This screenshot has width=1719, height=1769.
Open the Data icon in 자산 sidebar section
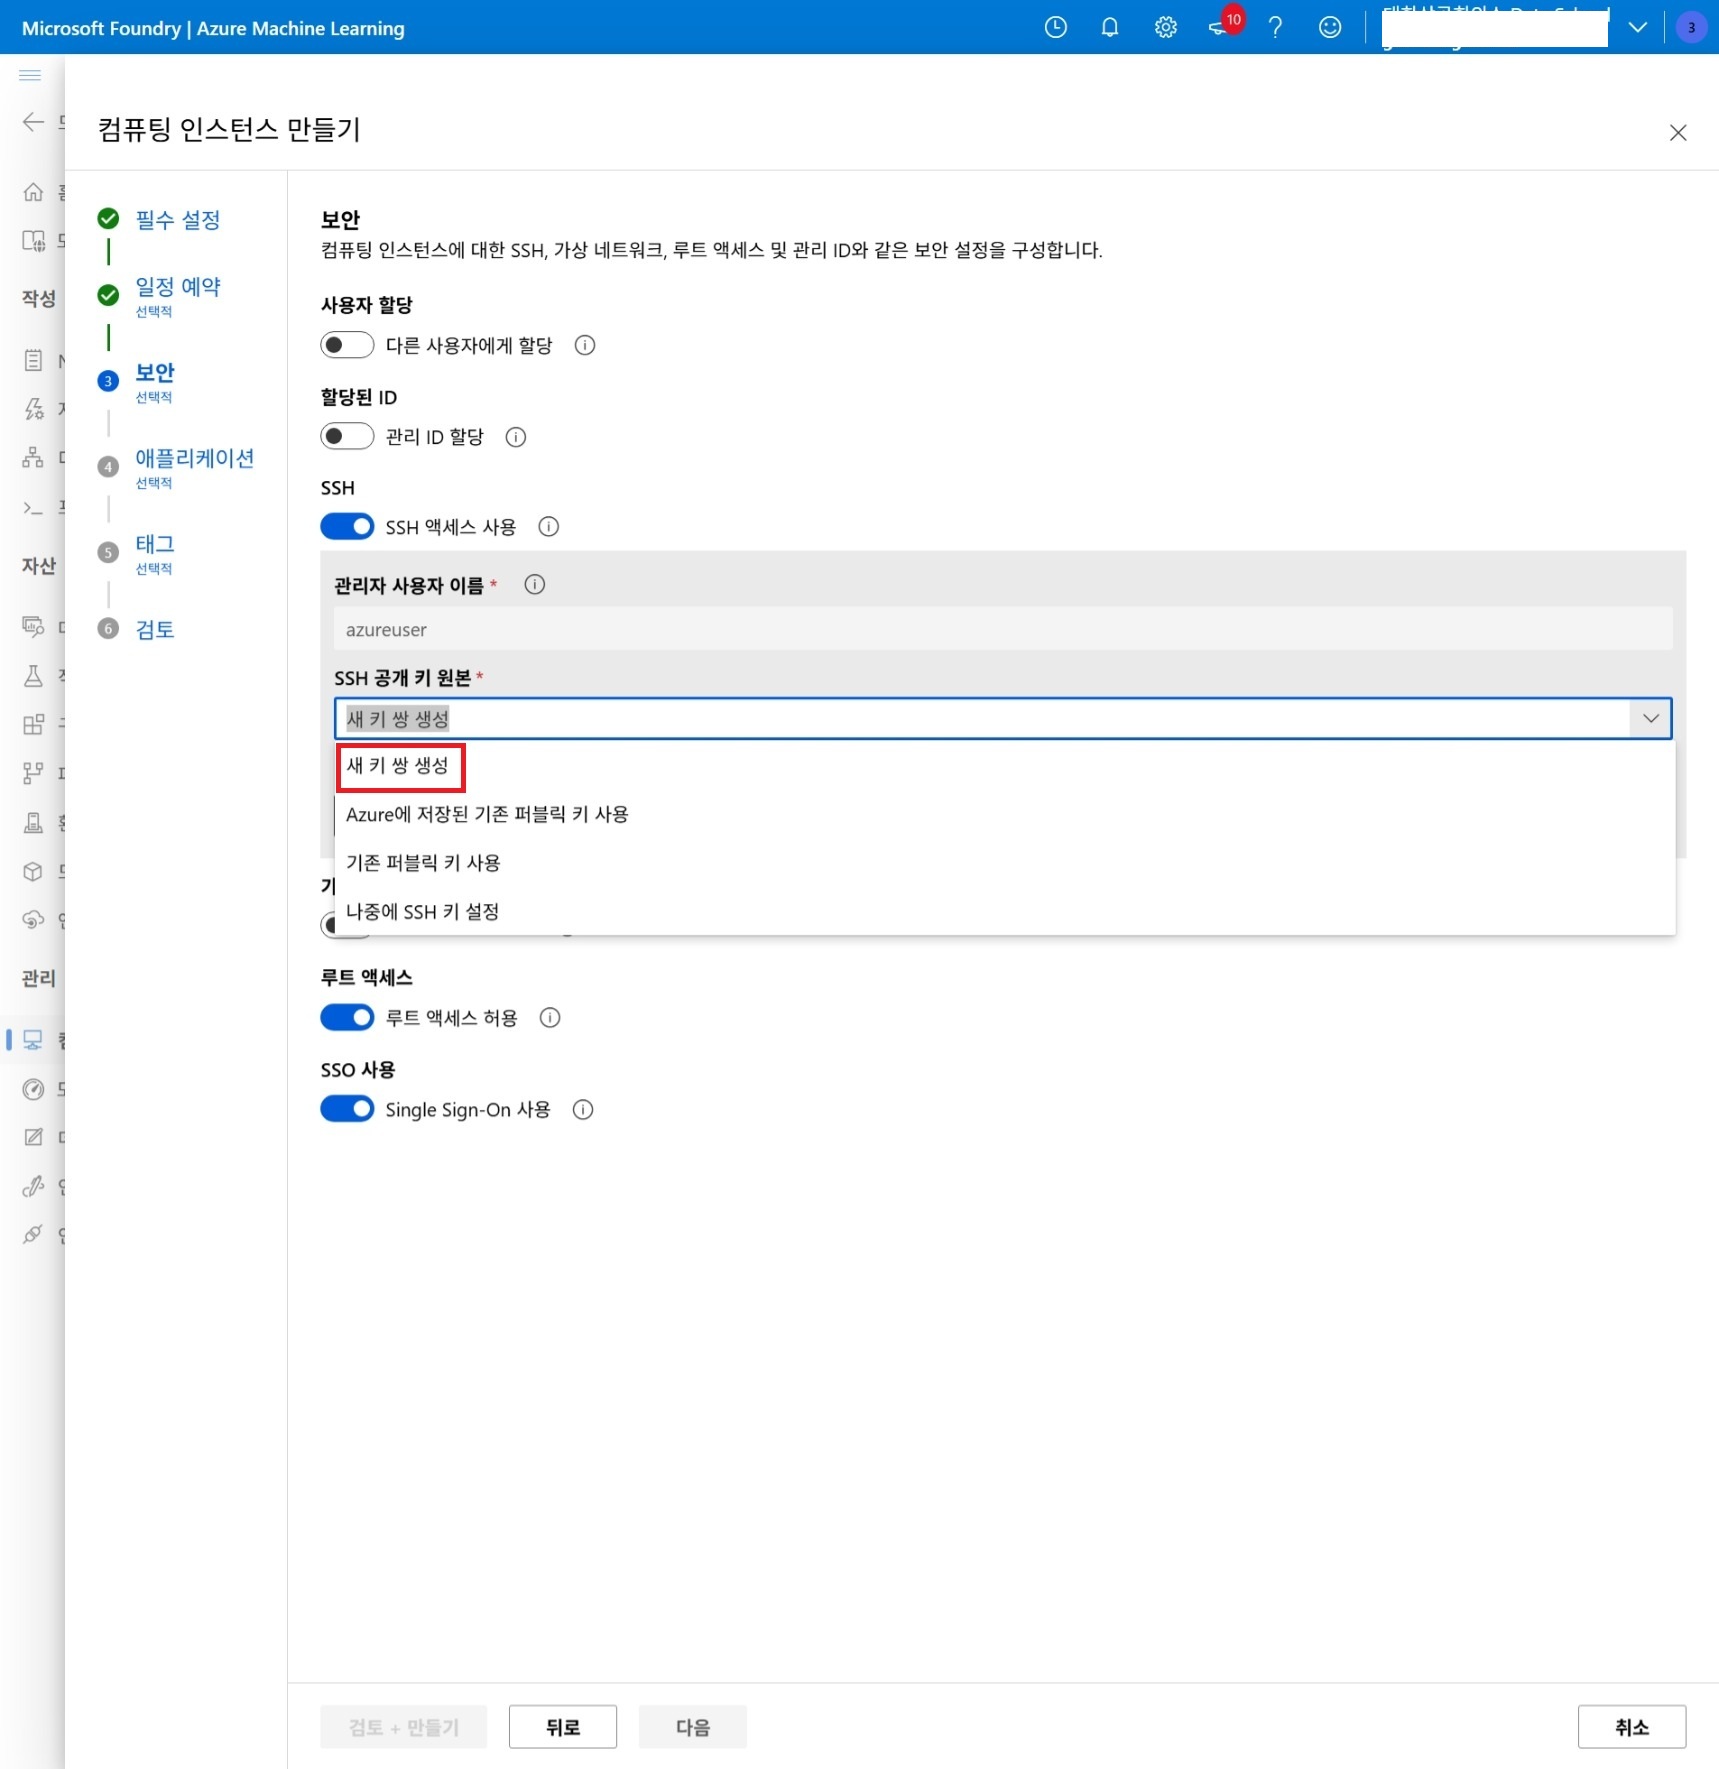click(x=33, y=627)
